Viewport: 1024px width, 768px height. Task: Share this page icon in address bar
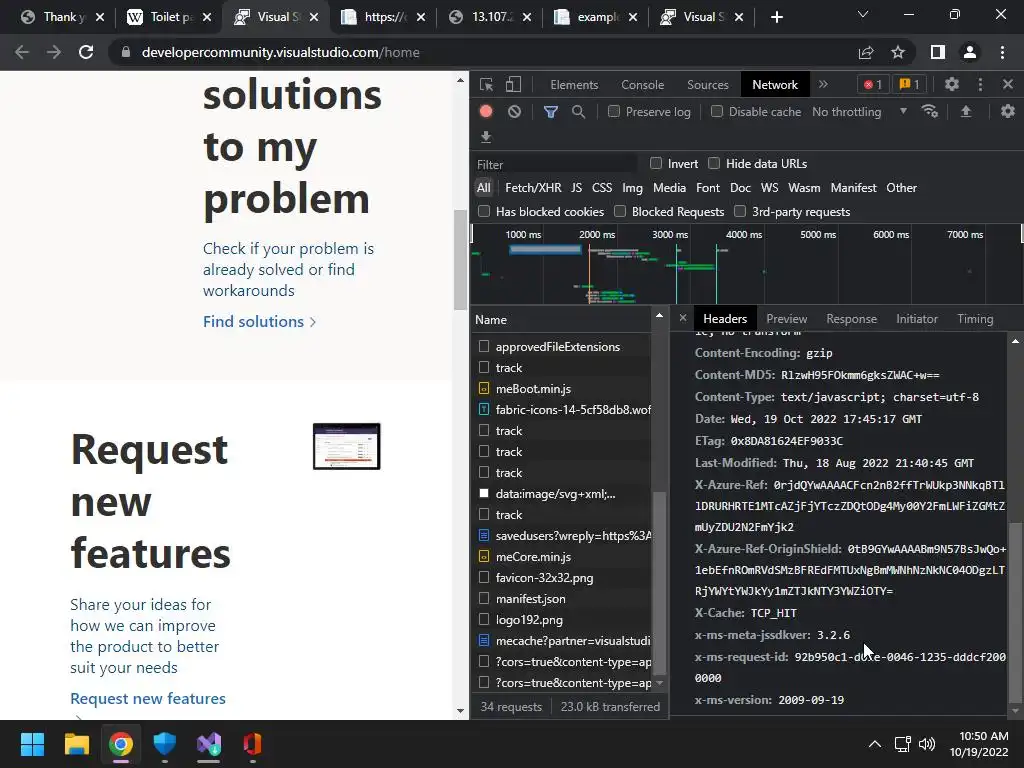pos(866,52)
